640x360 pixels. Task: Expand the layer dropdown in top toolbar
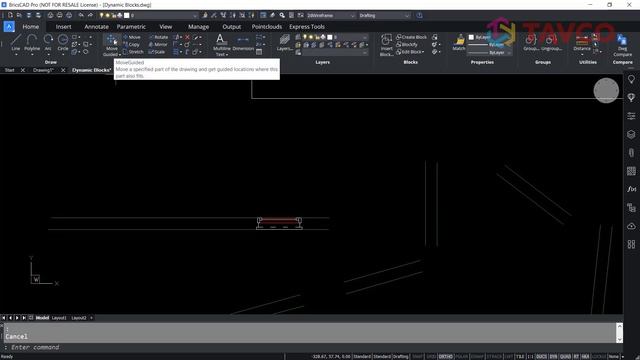tap(195, 16)
